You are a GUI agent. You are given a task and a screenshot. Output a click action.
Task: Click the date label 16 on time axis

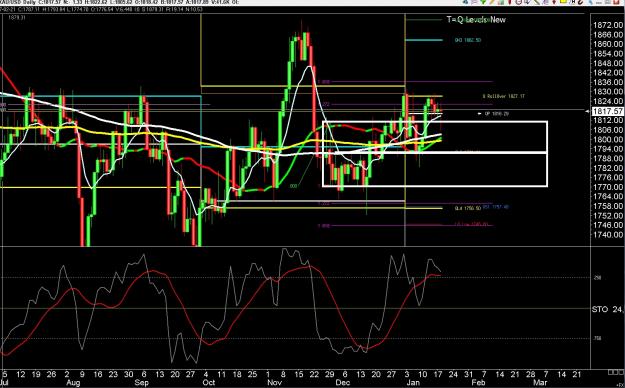coord(98,375)
